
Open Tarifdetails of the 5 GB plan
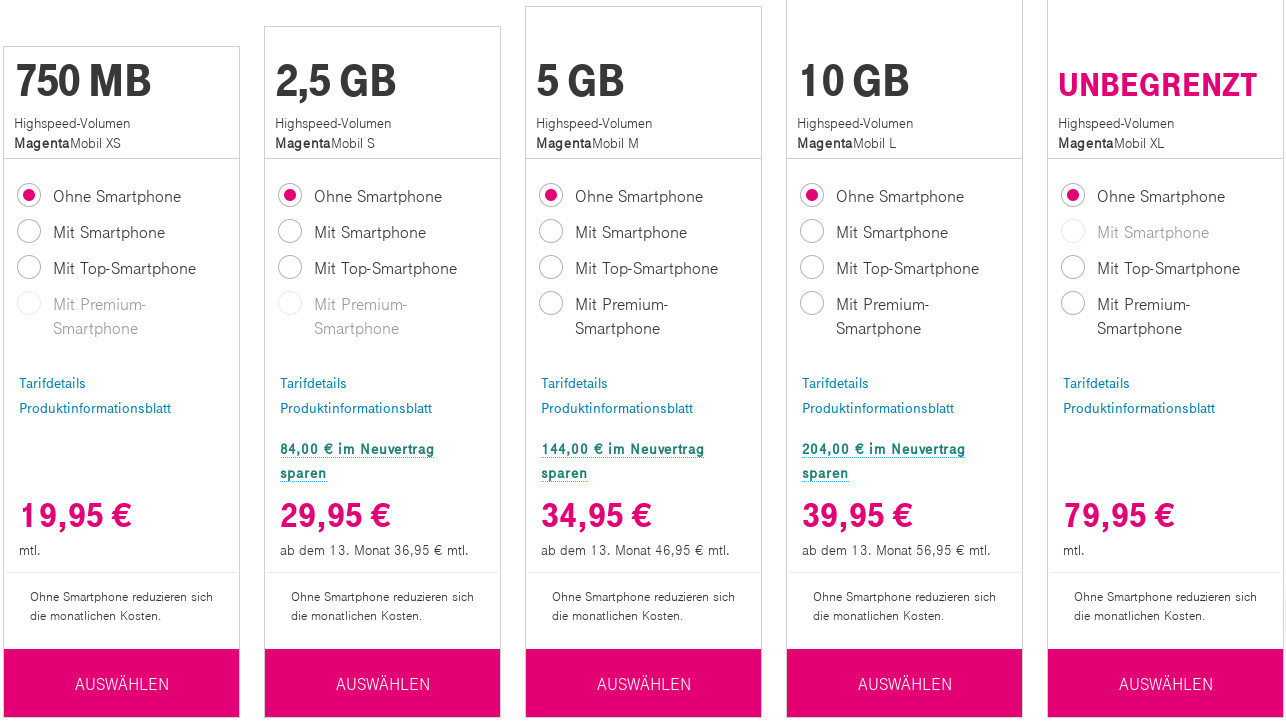574,382
